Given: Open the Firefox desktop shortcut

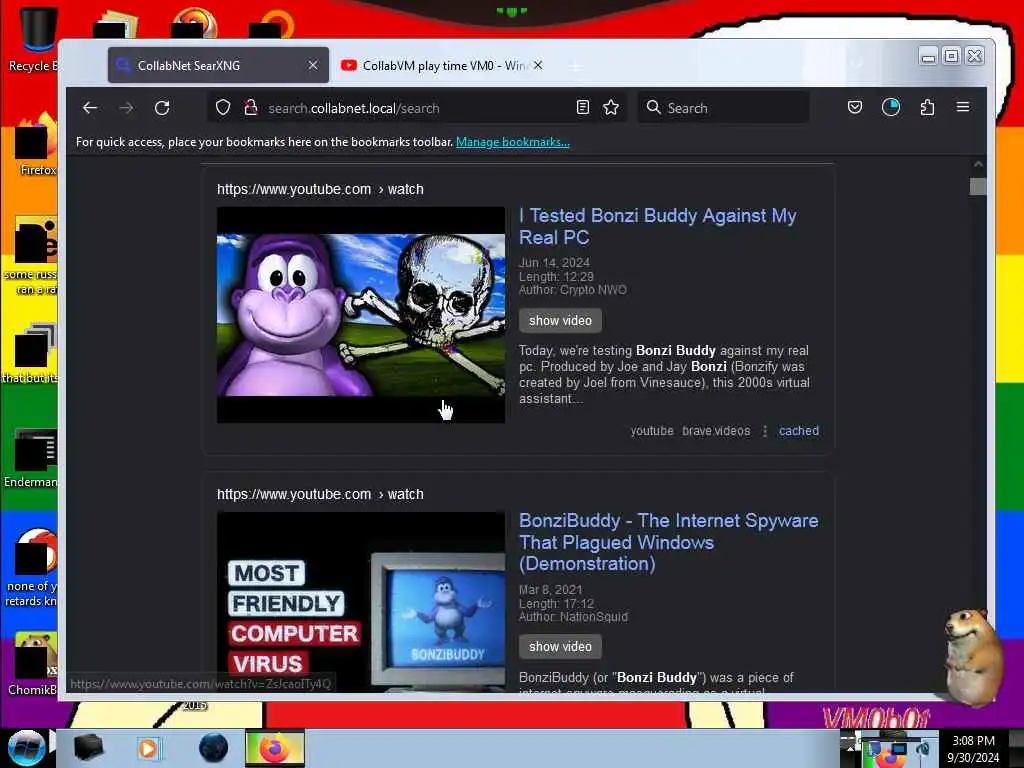Looking at the screenshot, I should pos(35,145).
